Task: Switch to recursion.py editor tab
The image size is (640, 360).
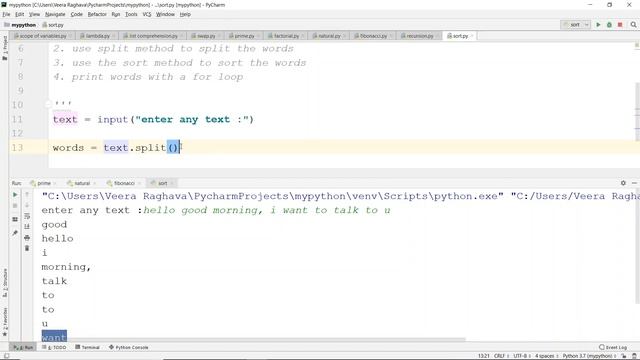Action: click(419, 36)
